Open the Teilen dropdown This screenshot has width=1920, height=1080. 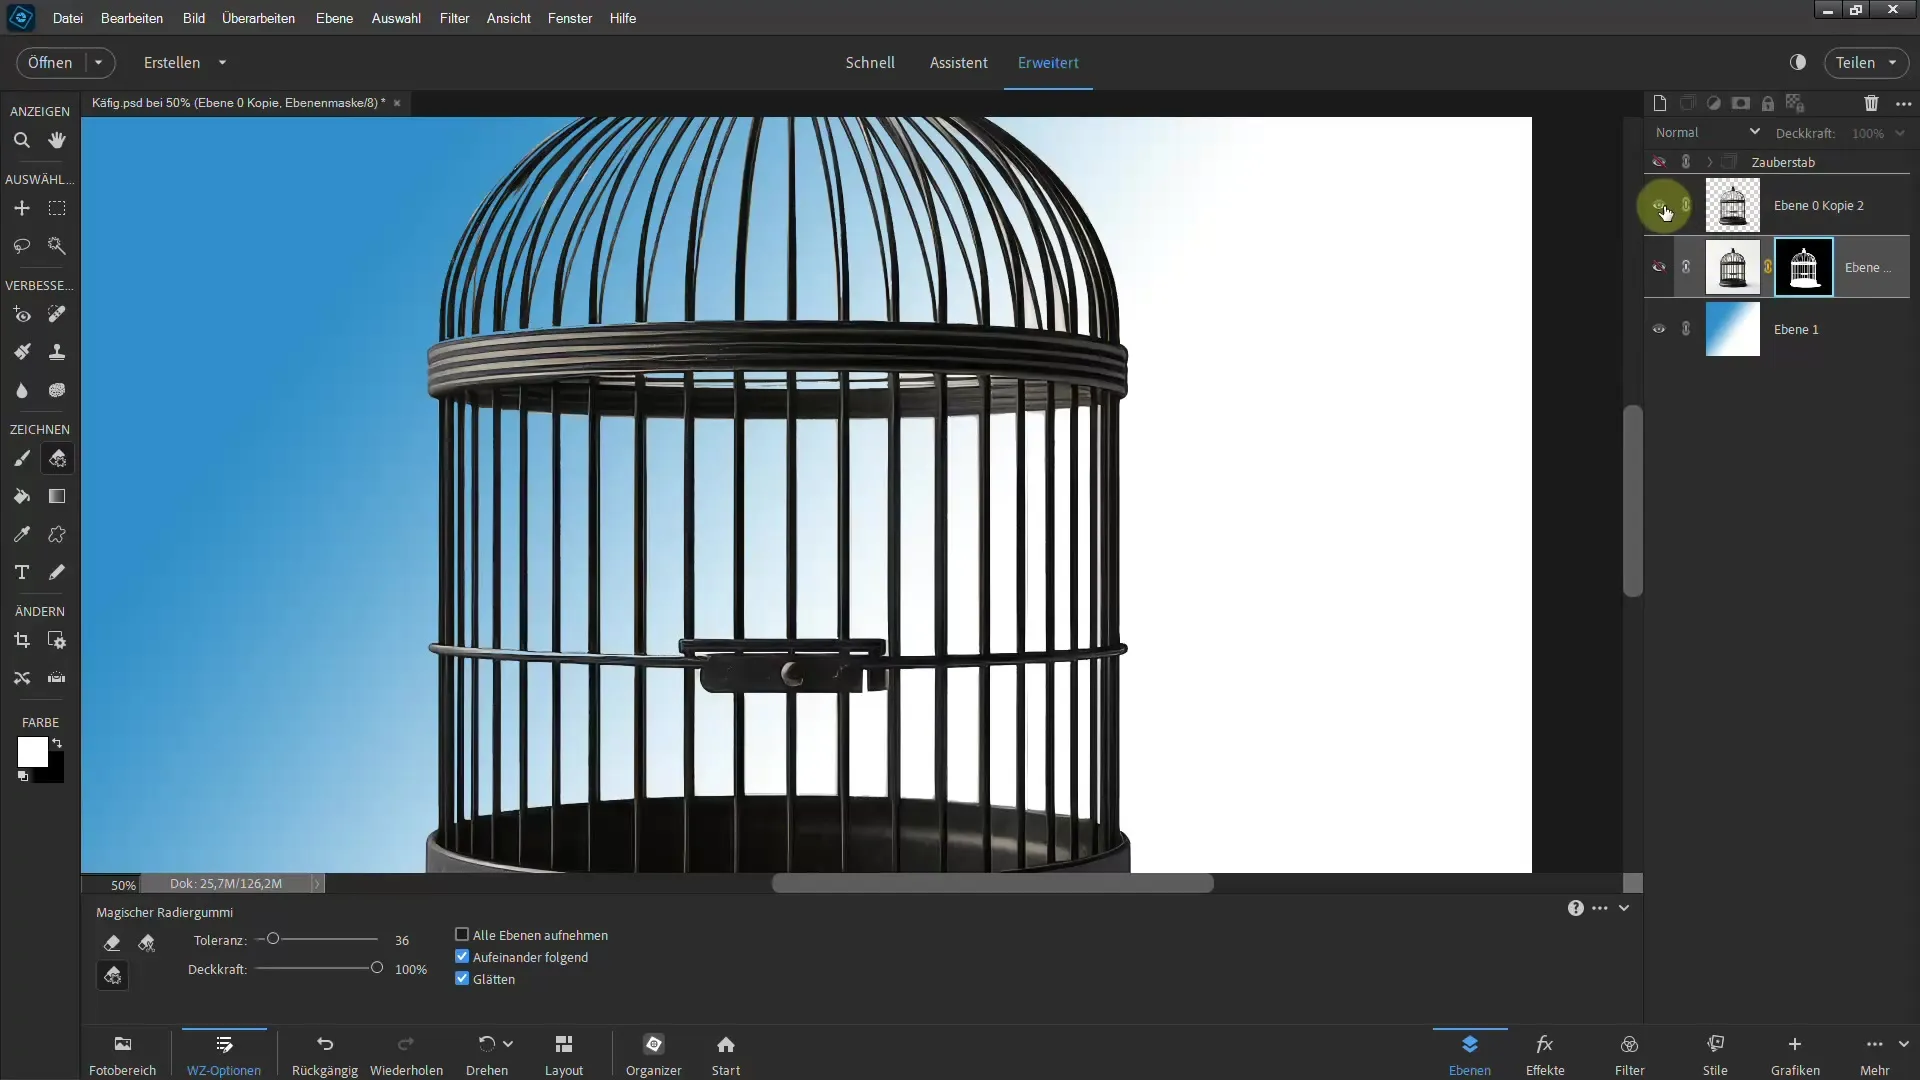[x=1892, y=62]
